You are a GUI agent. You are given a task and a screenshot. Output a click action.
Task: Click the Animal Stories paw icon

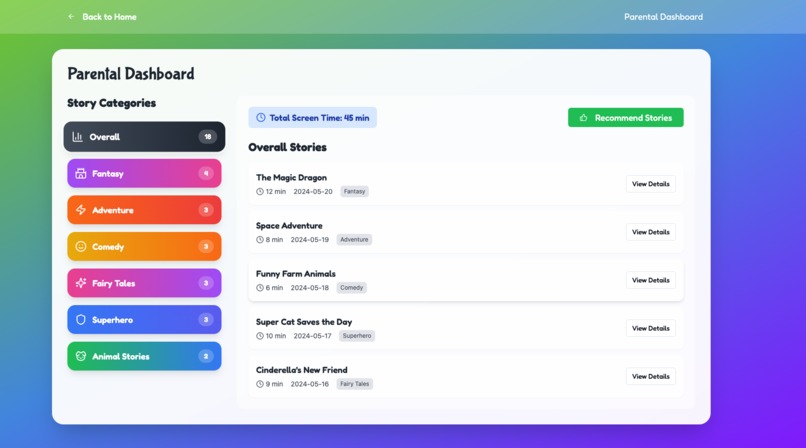click(81, 356)
